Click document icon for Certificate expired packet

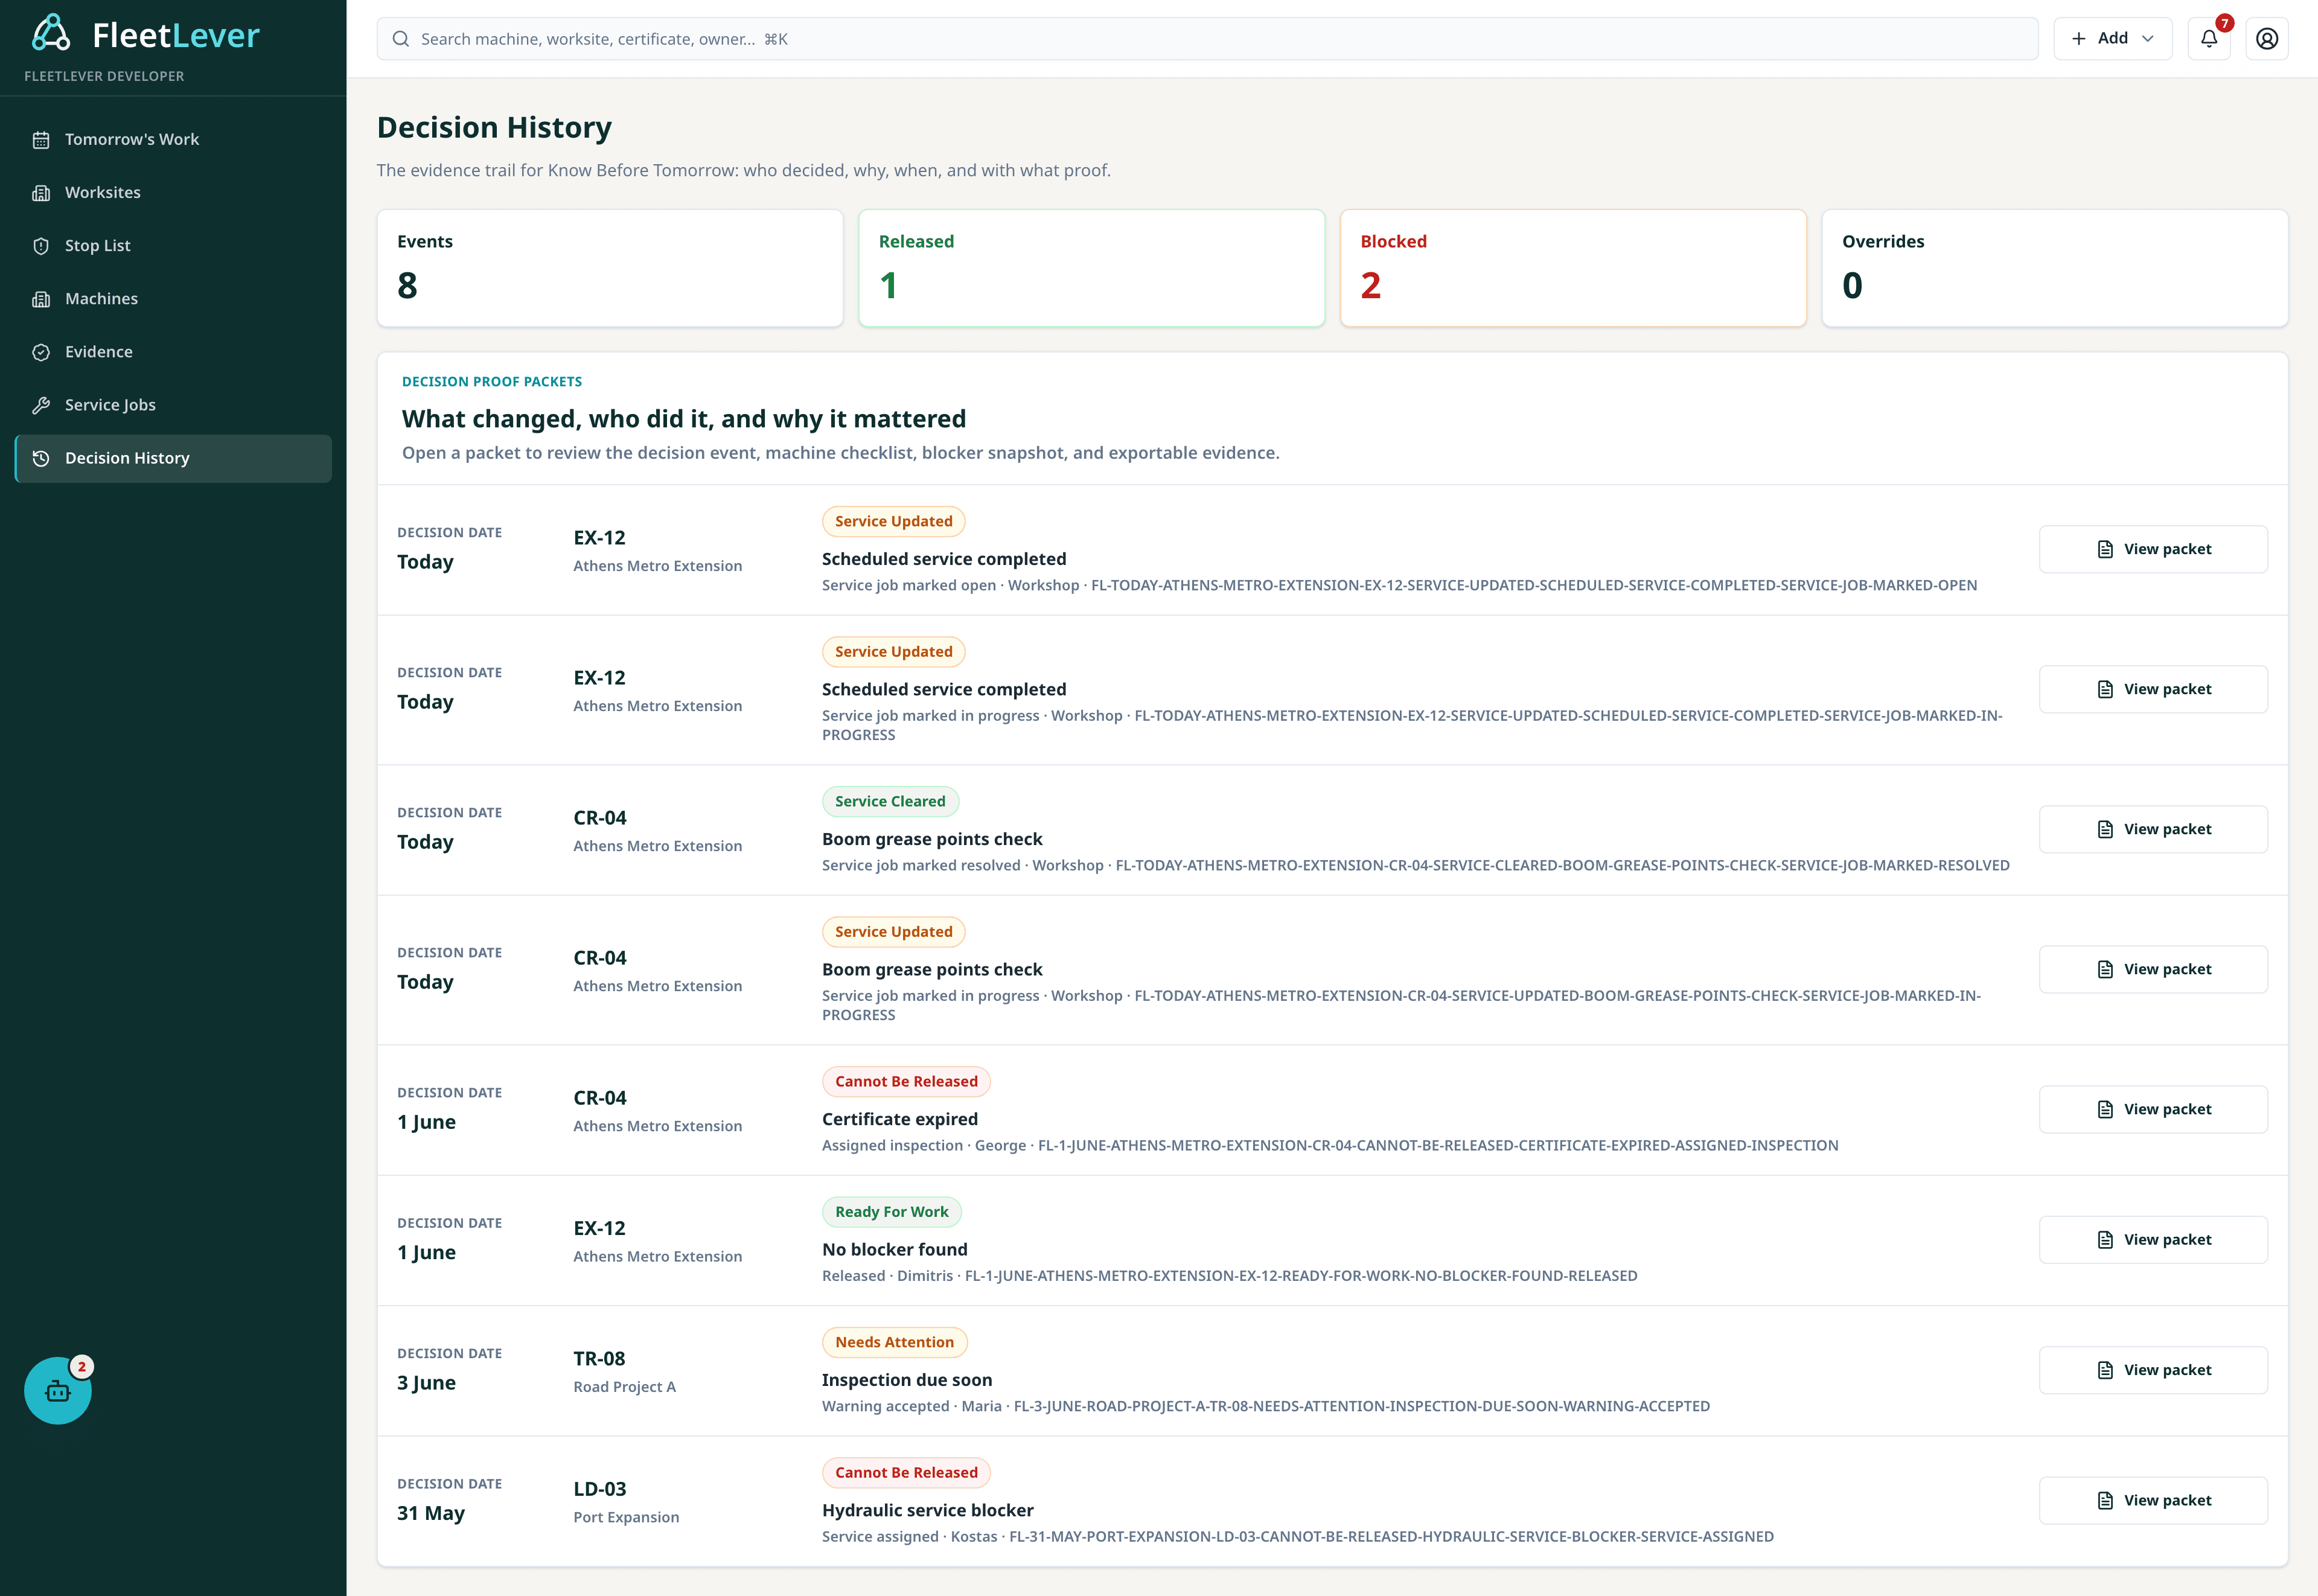pos(2105,1109)
